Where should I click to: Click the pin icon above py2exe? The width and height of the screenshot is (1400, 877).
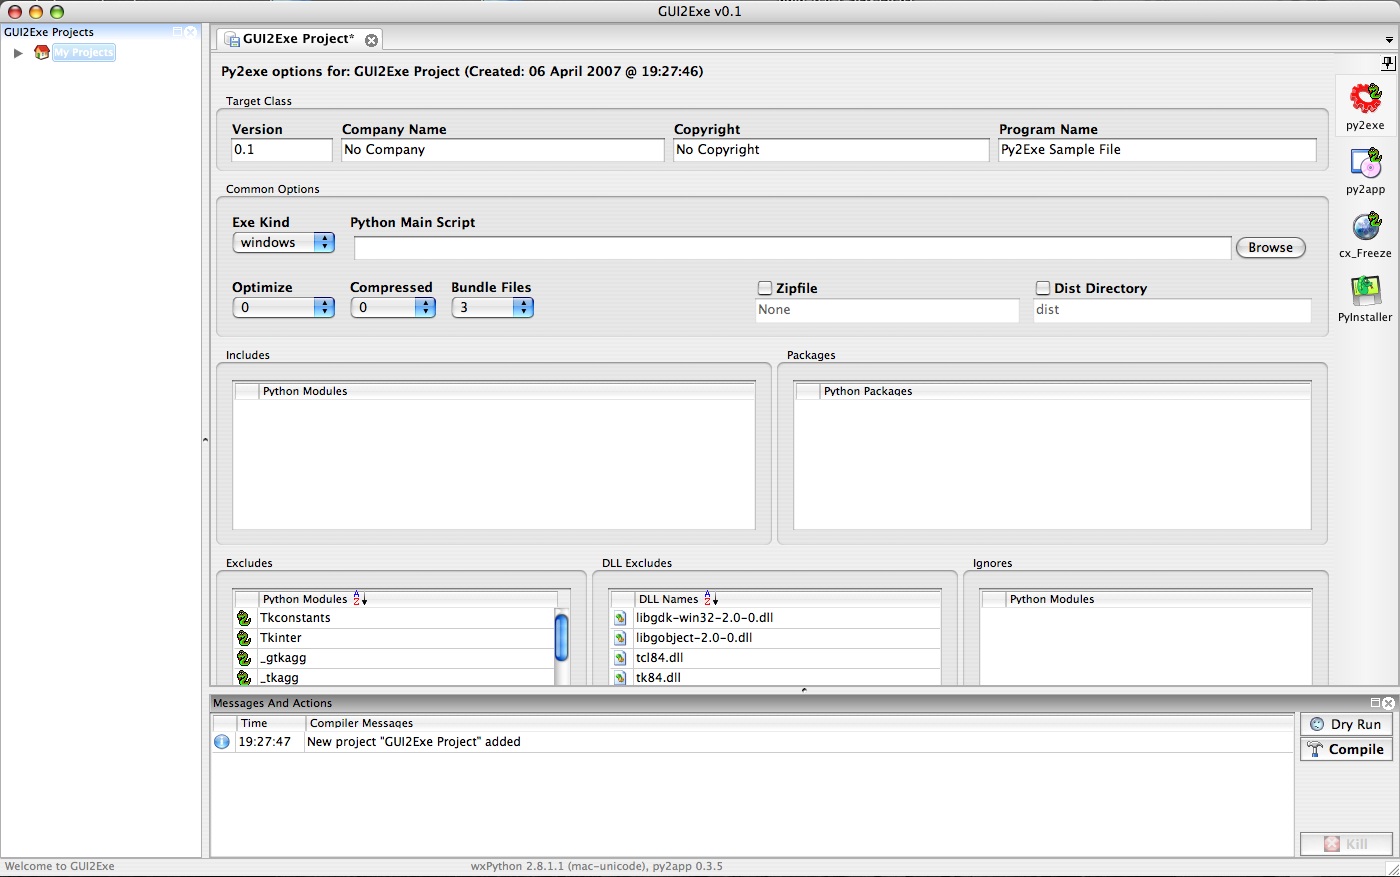pos(1387,63)
